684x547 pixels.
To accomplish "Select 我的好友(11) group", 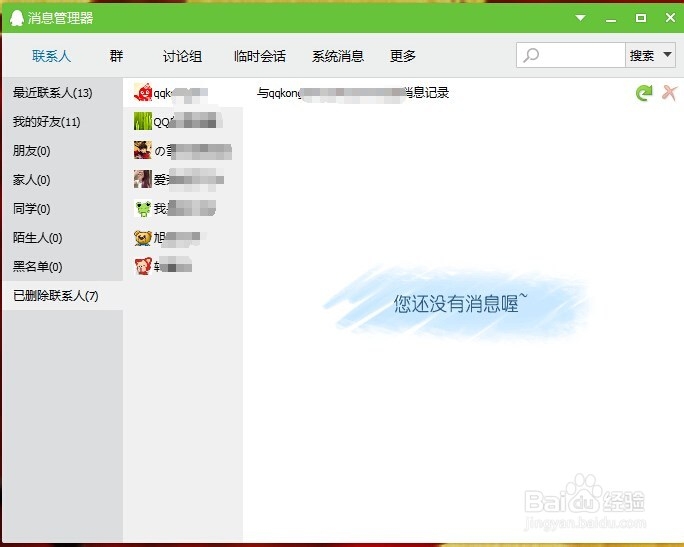I will click(62, 122).
